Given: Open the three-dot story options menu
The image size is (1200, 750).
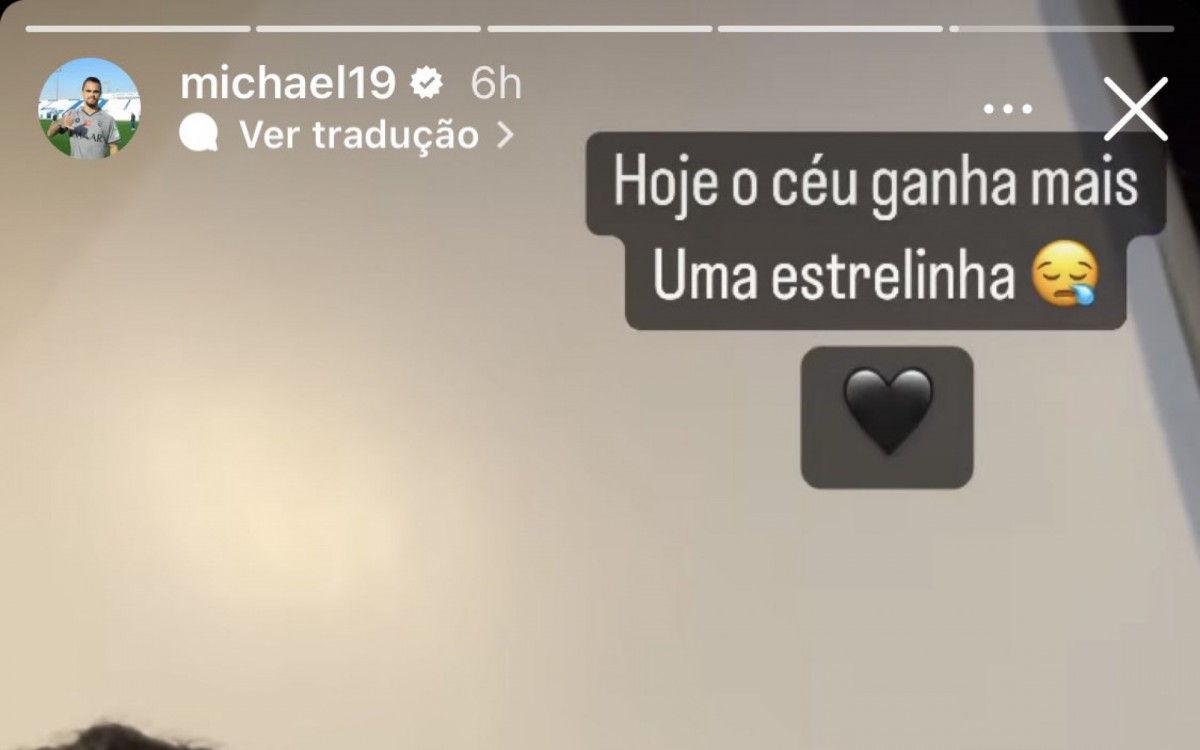Looking at the screenshot, I should [1007, 109].
